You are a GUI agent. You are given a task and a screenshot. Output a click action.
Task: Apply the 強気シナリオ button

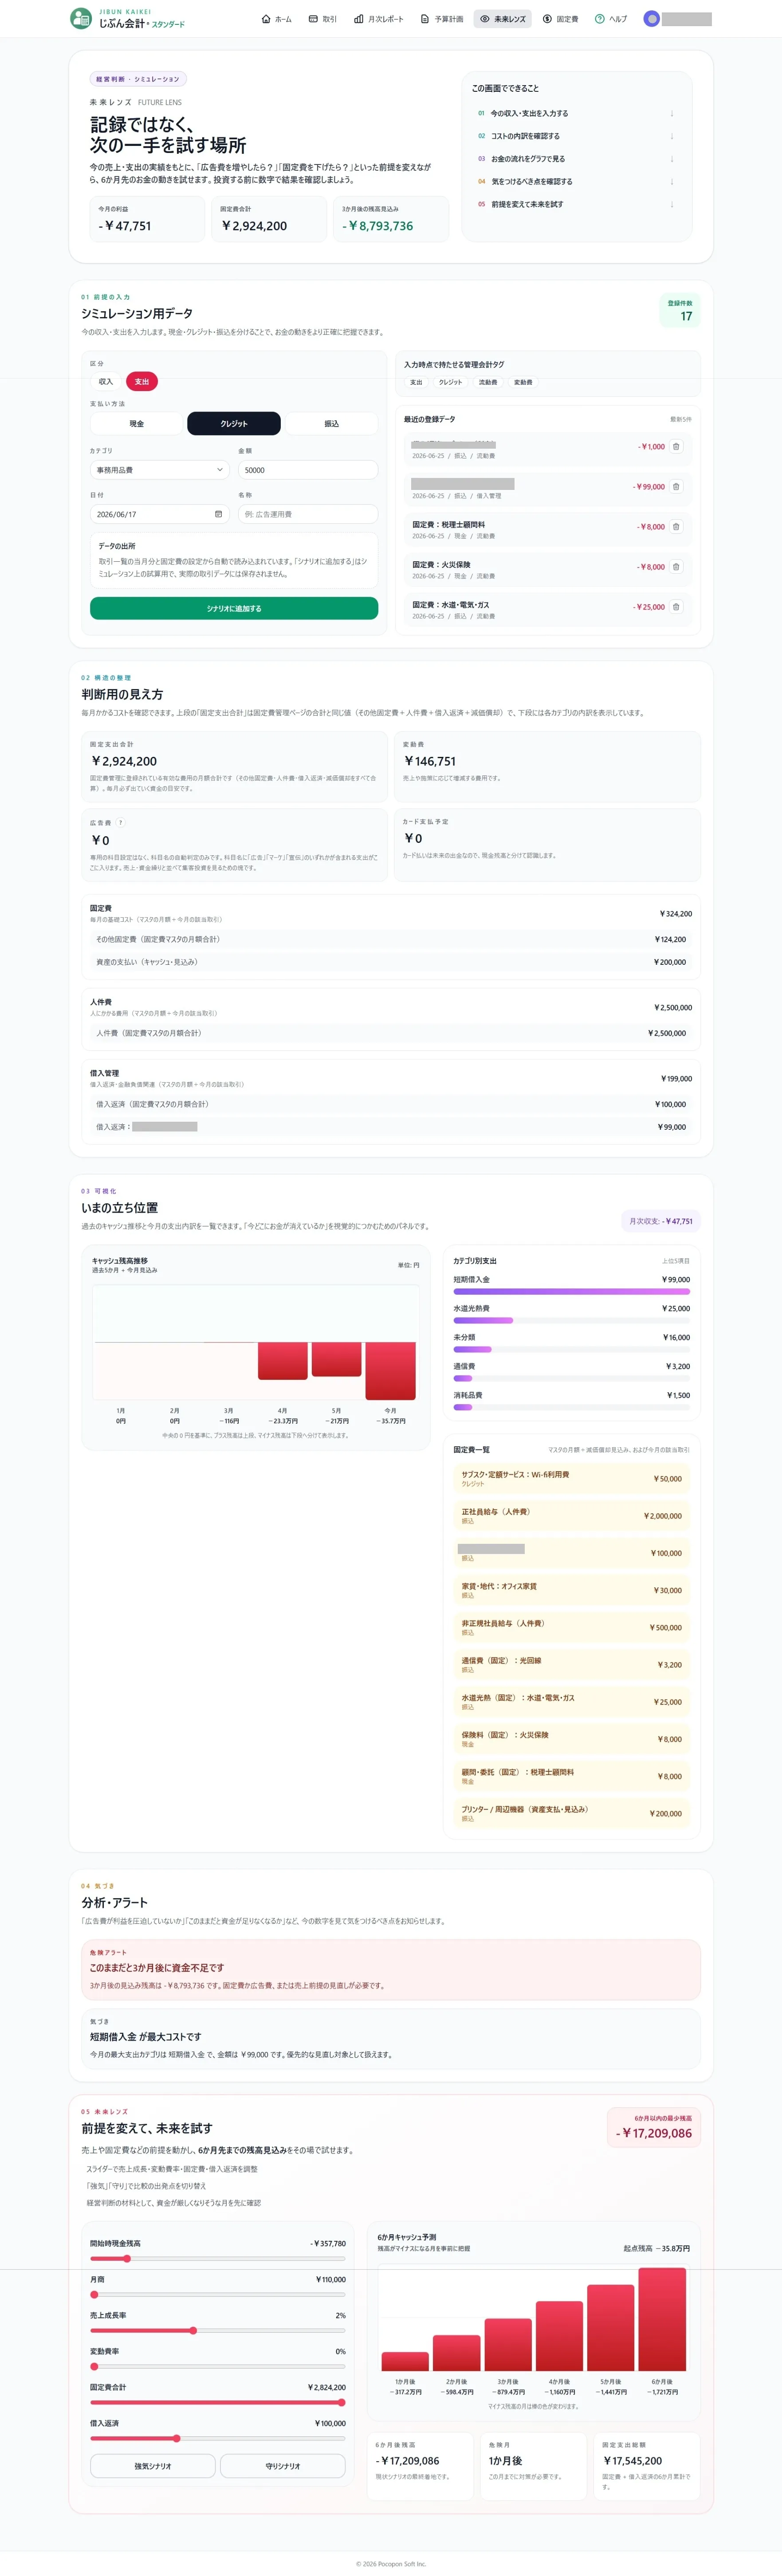153,2466
